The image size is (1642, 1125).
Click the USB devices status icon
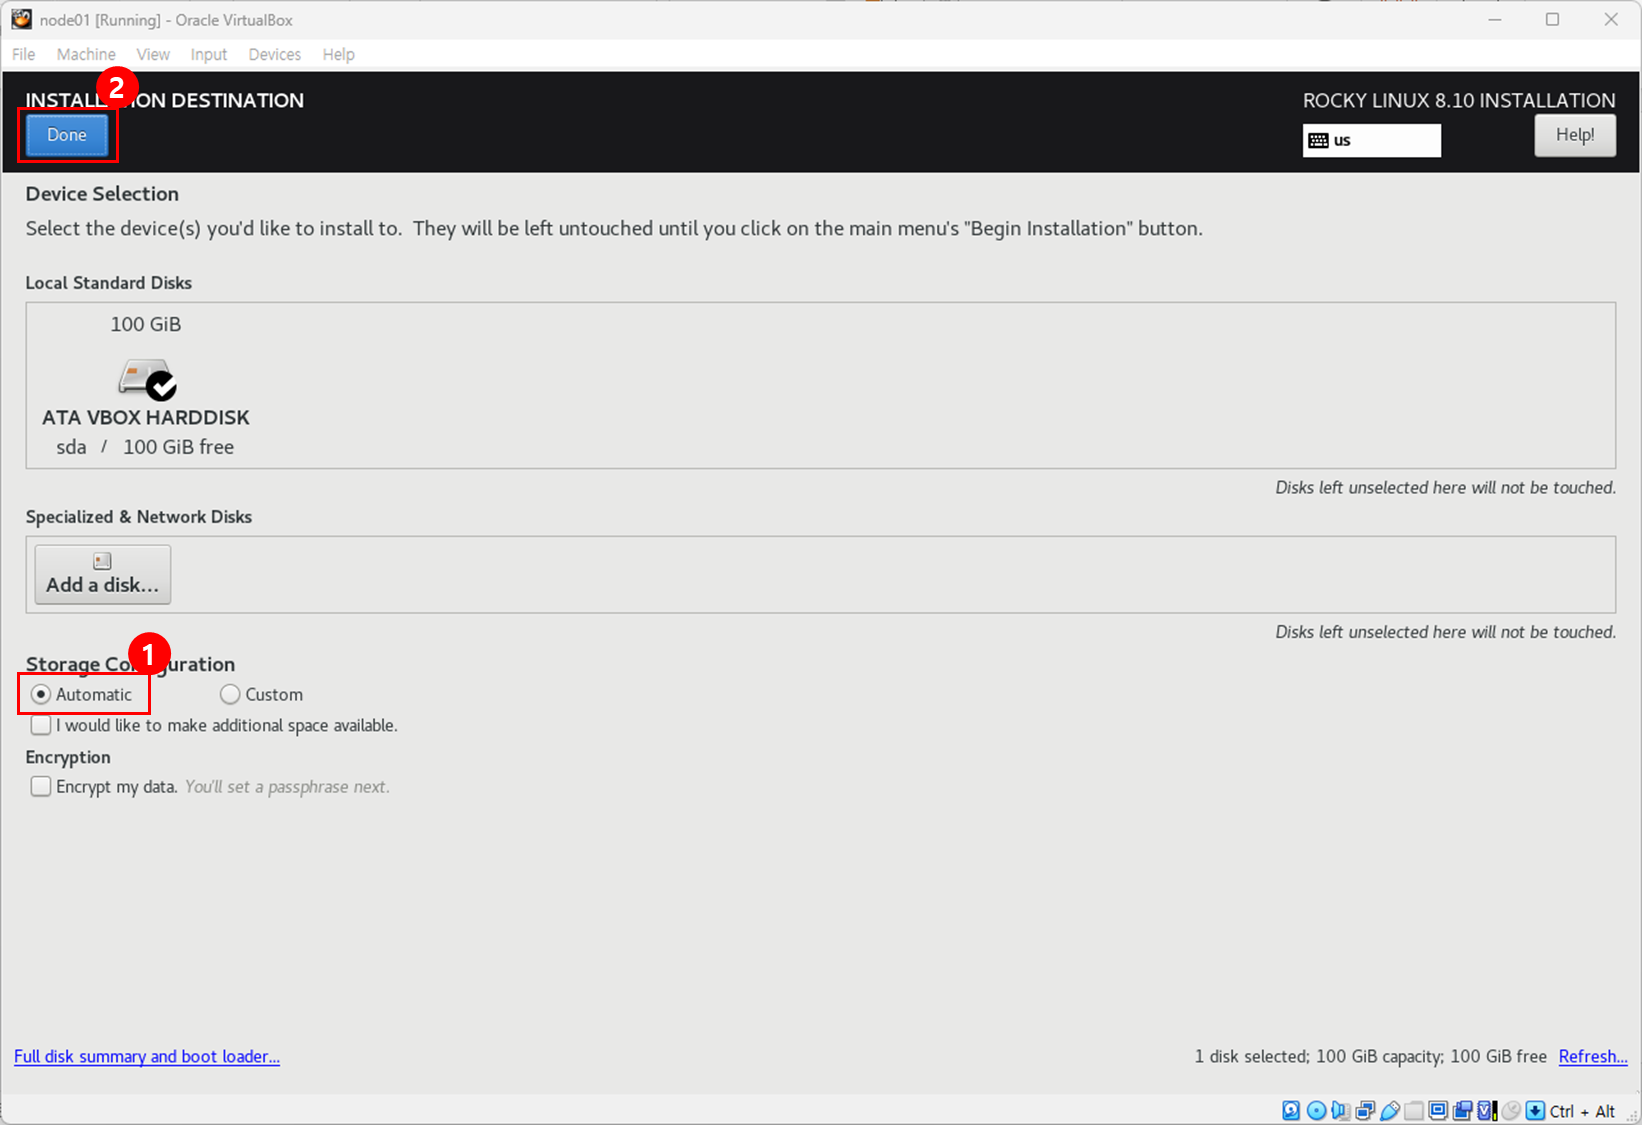pos(1390,1110)
